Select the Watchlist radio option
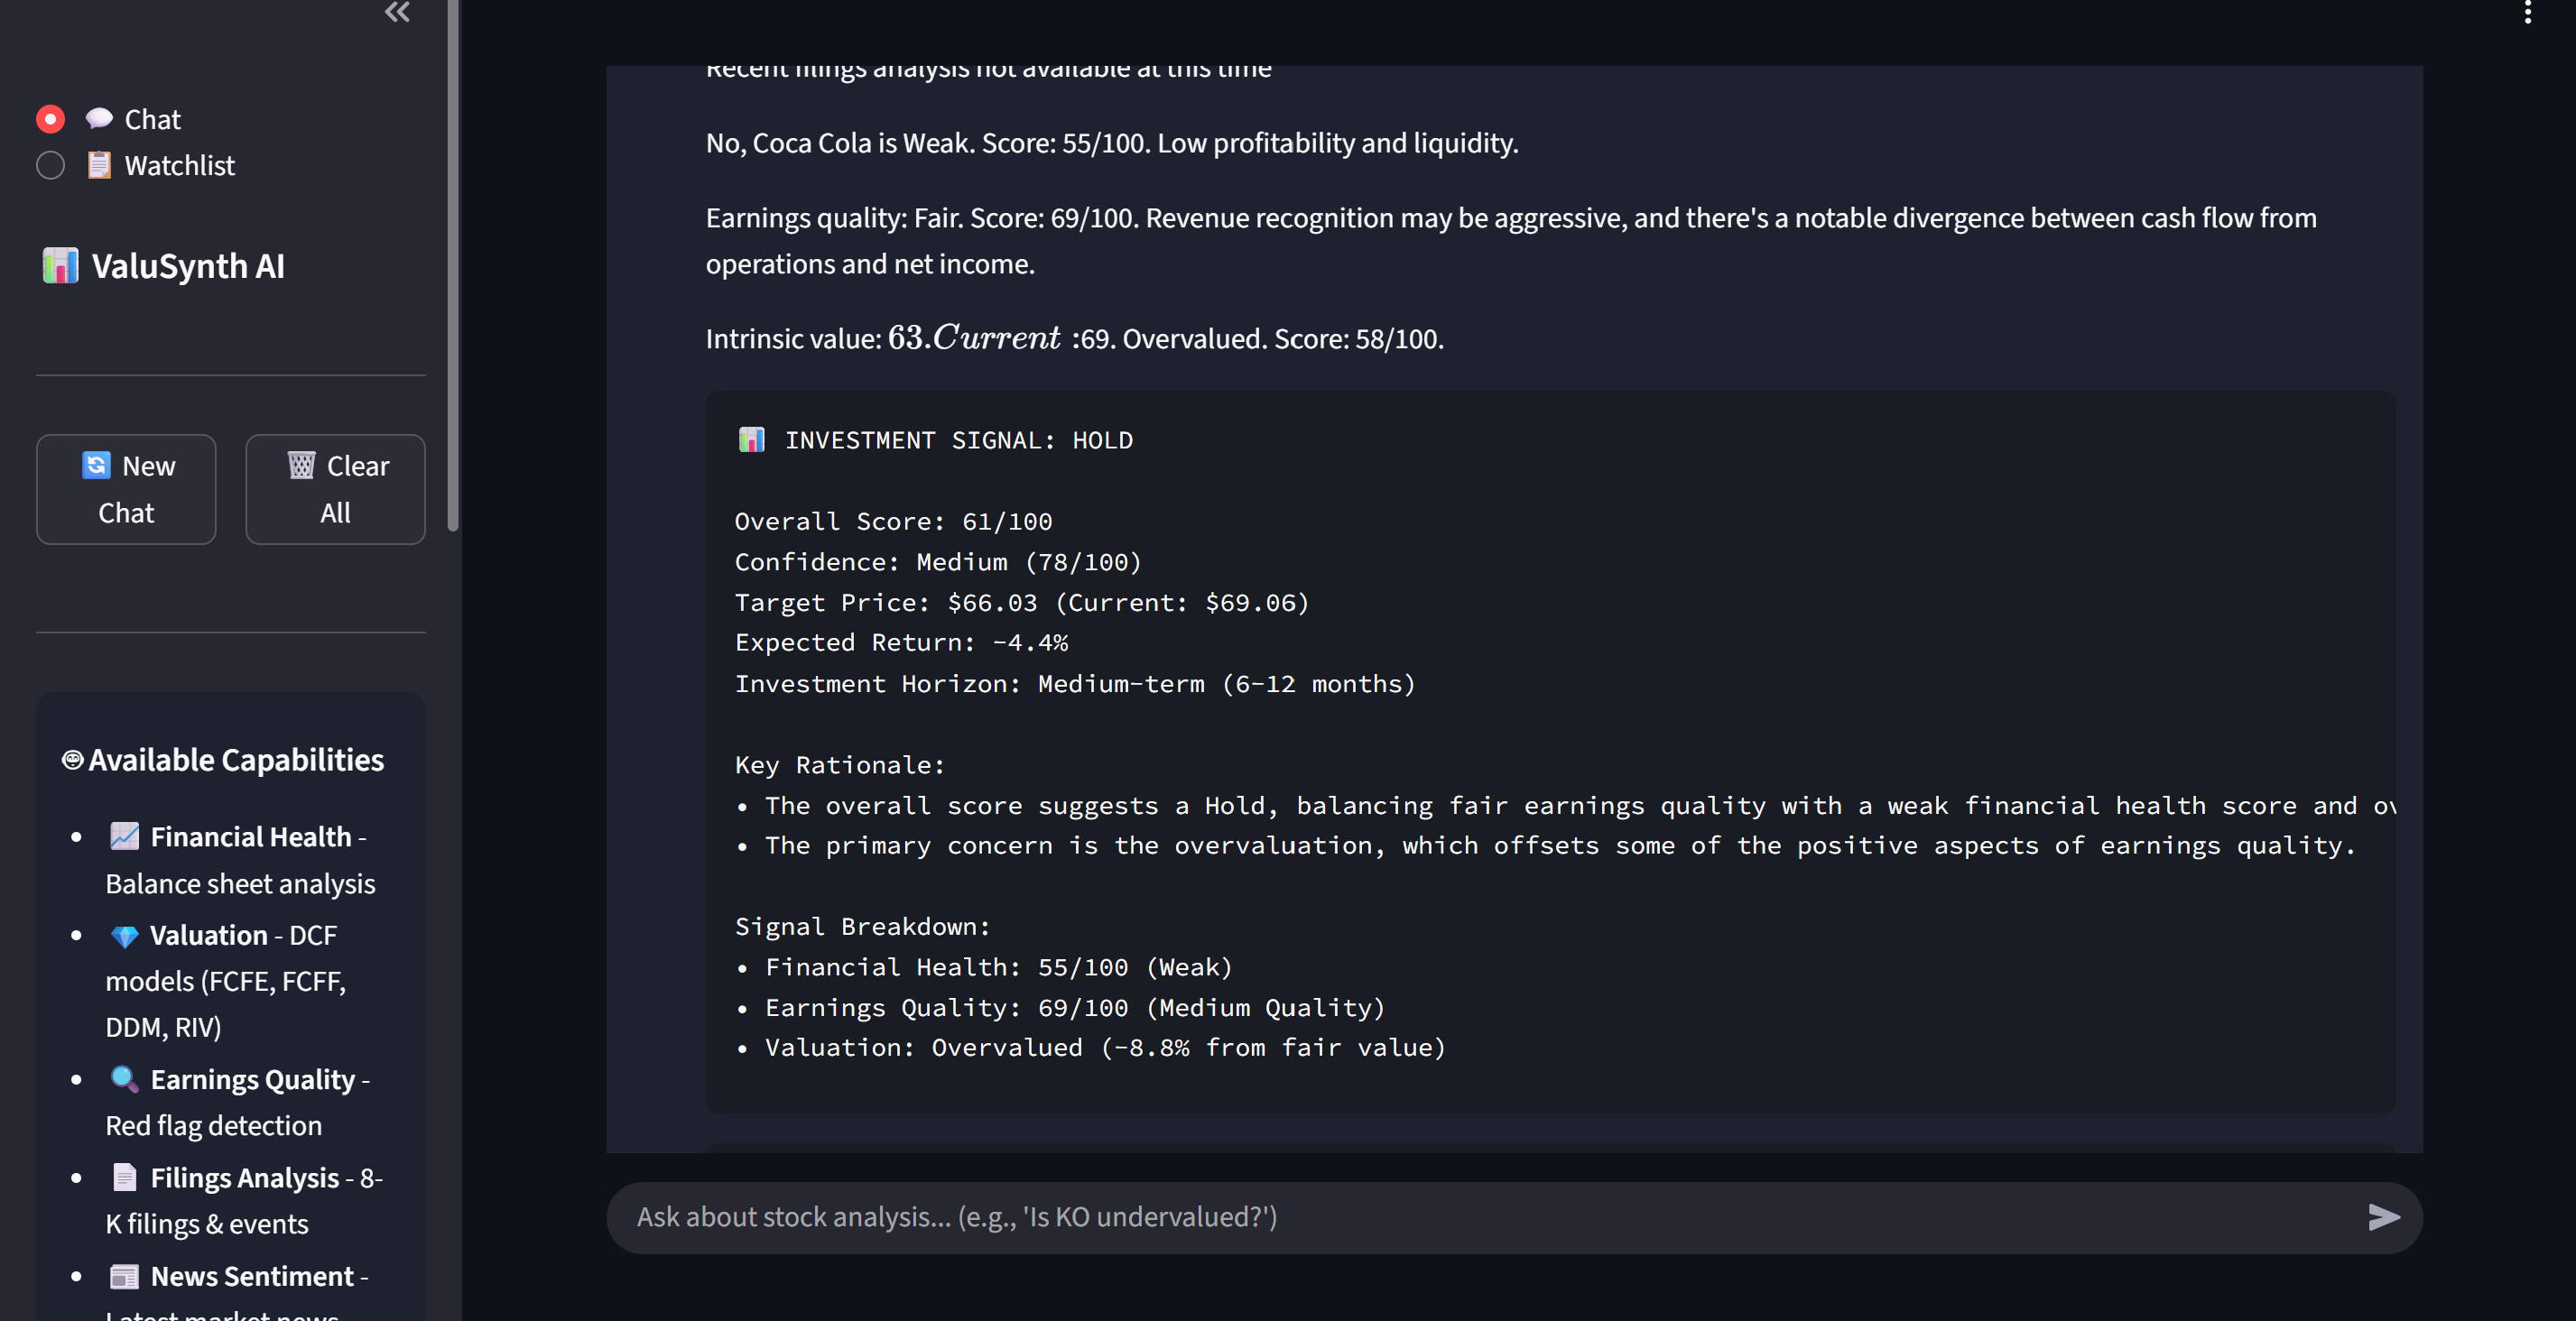 pyautogui.click(x=51, y=165)
